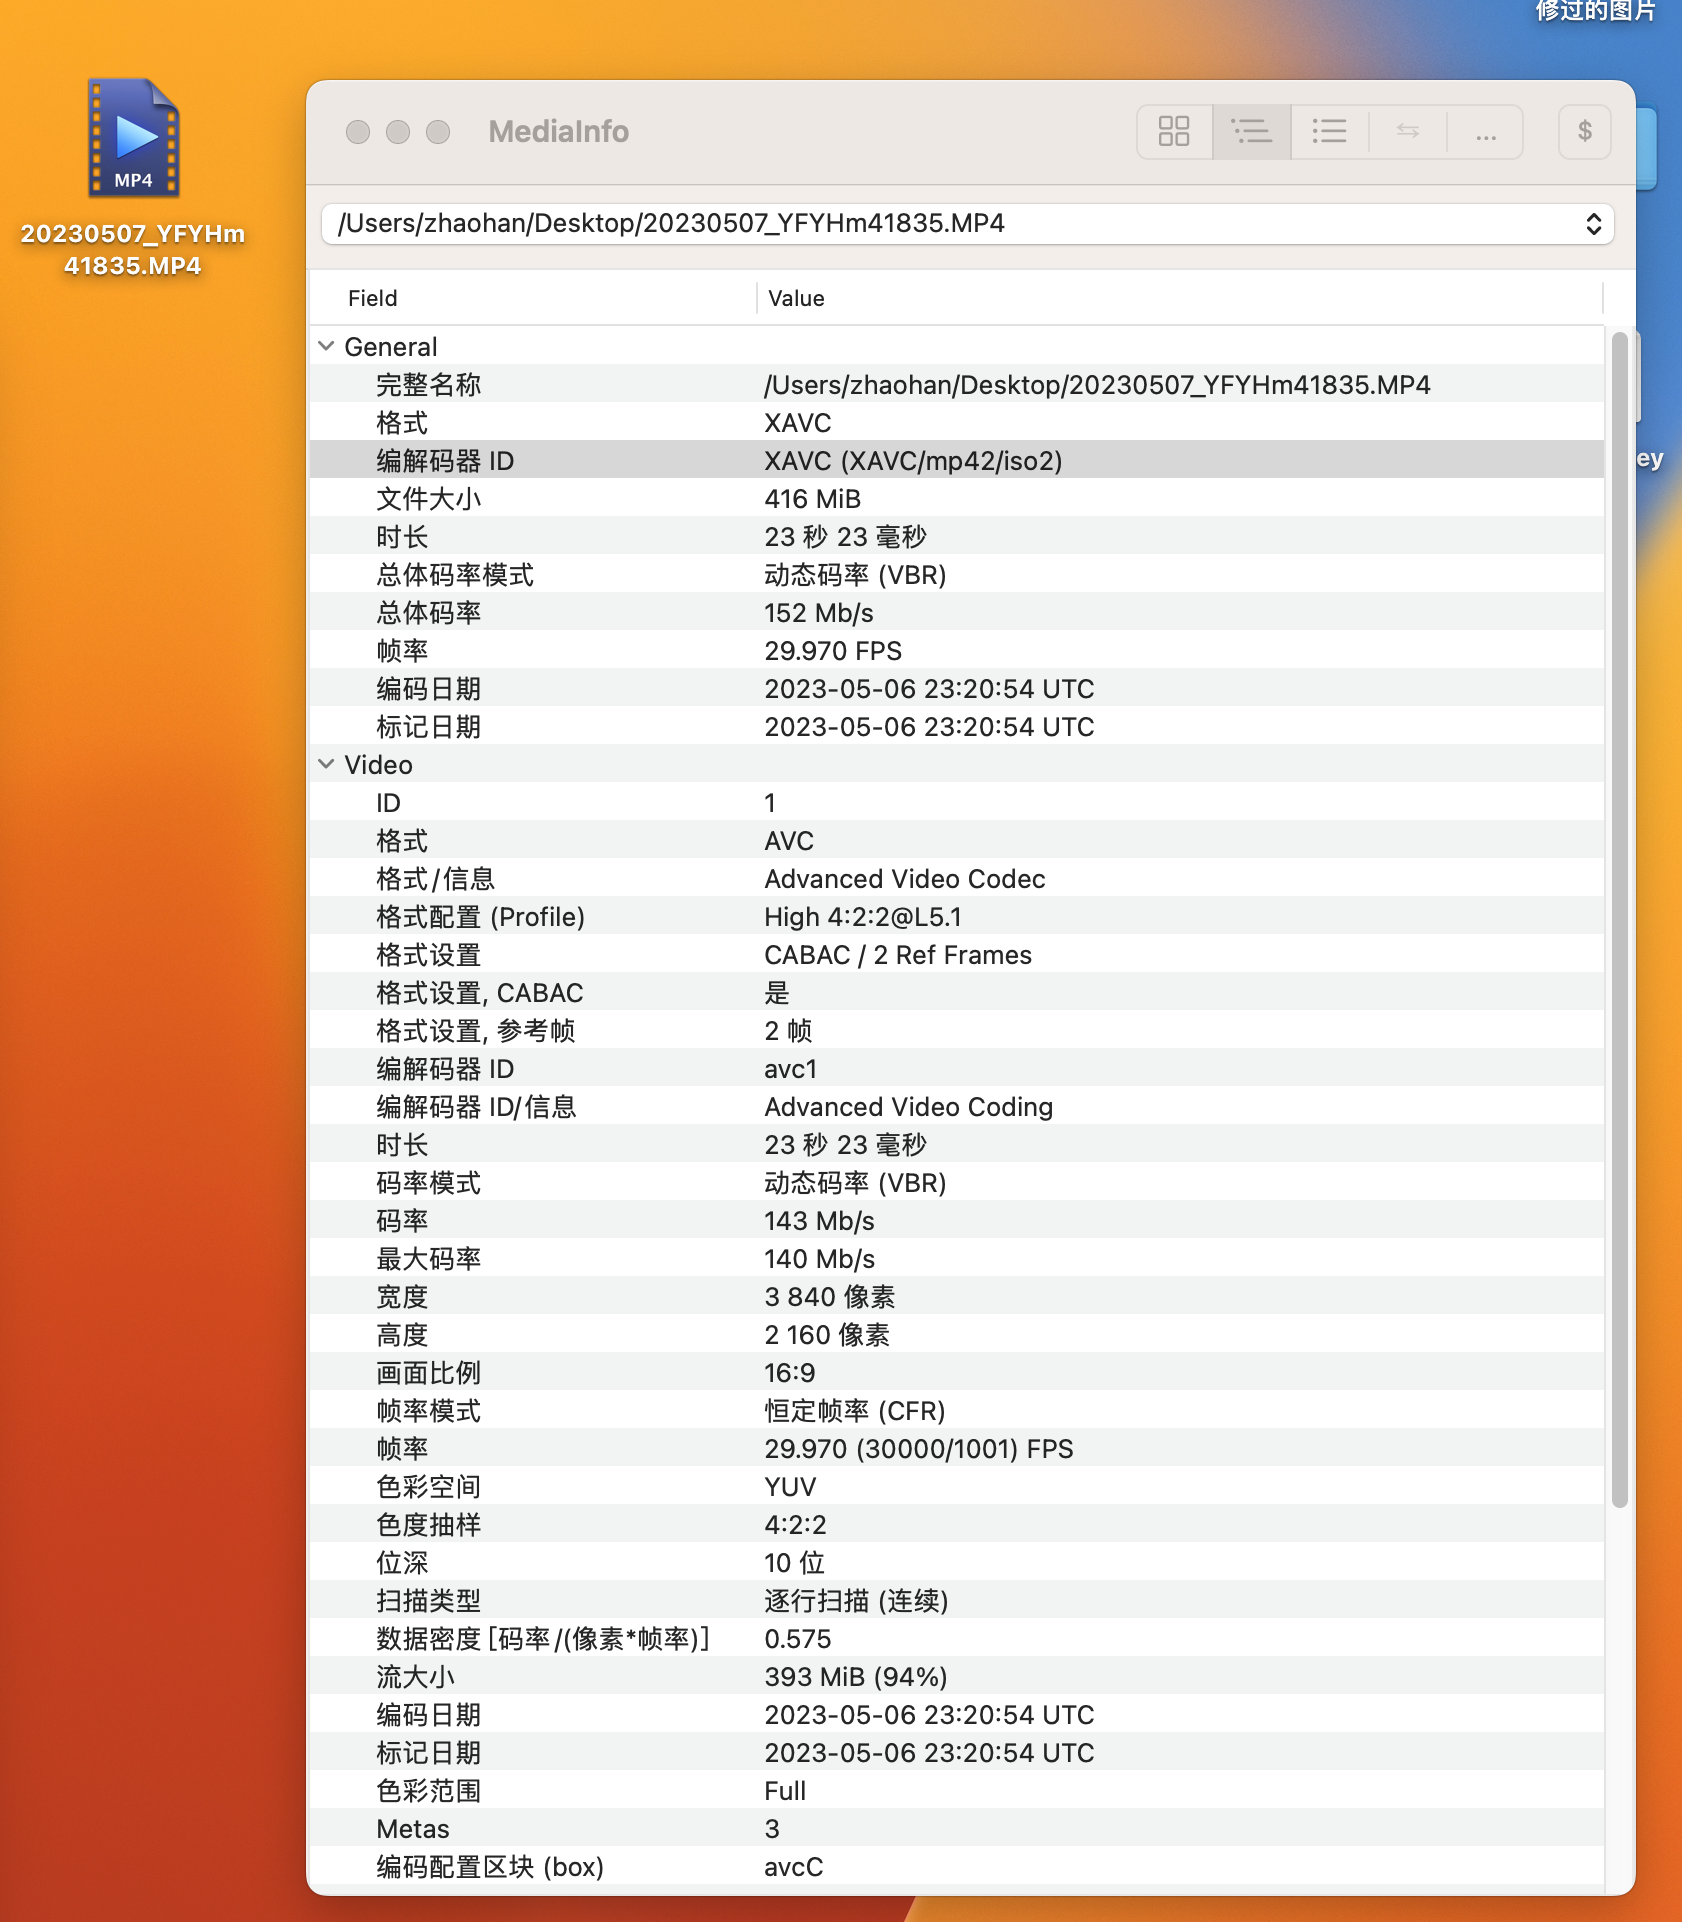
Task: Select the 20230507_YFYHm41835.MP4 desktop file label
Action: click(133, 249)
